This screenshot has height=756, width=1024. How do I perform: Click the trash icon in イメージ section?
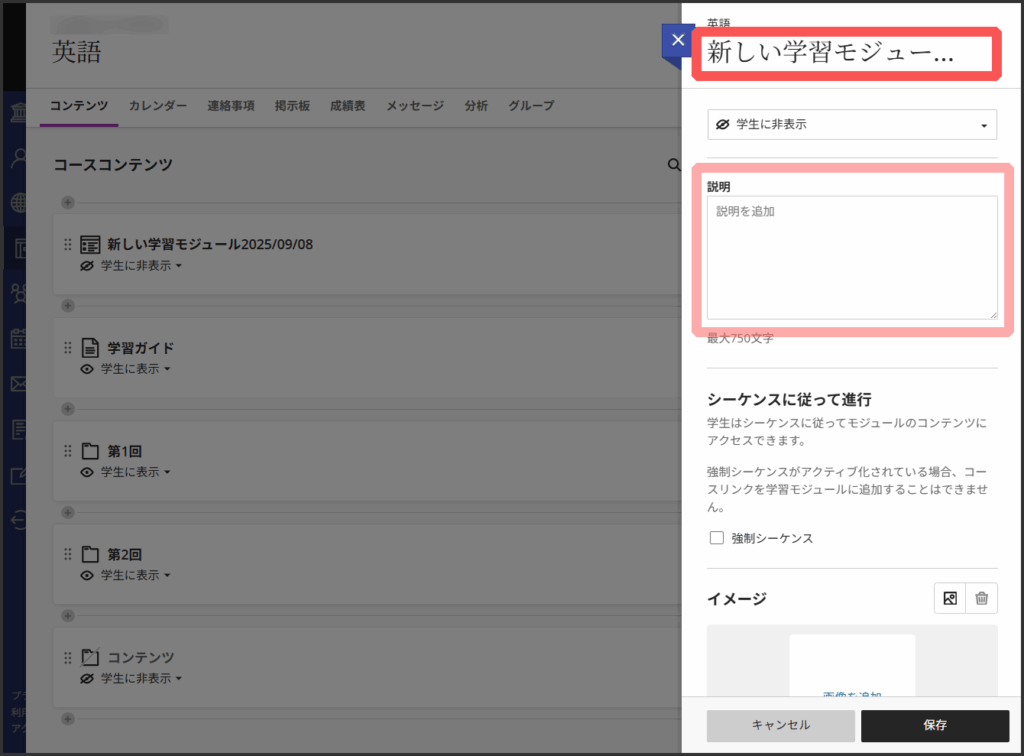[x=982, y=598]
